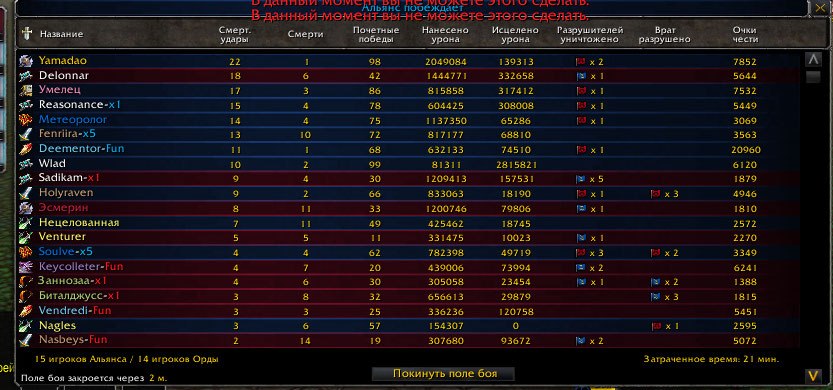833x390 pixels.
Task: Click the scroll down arrow at bottom right
Action: (813, 376)
